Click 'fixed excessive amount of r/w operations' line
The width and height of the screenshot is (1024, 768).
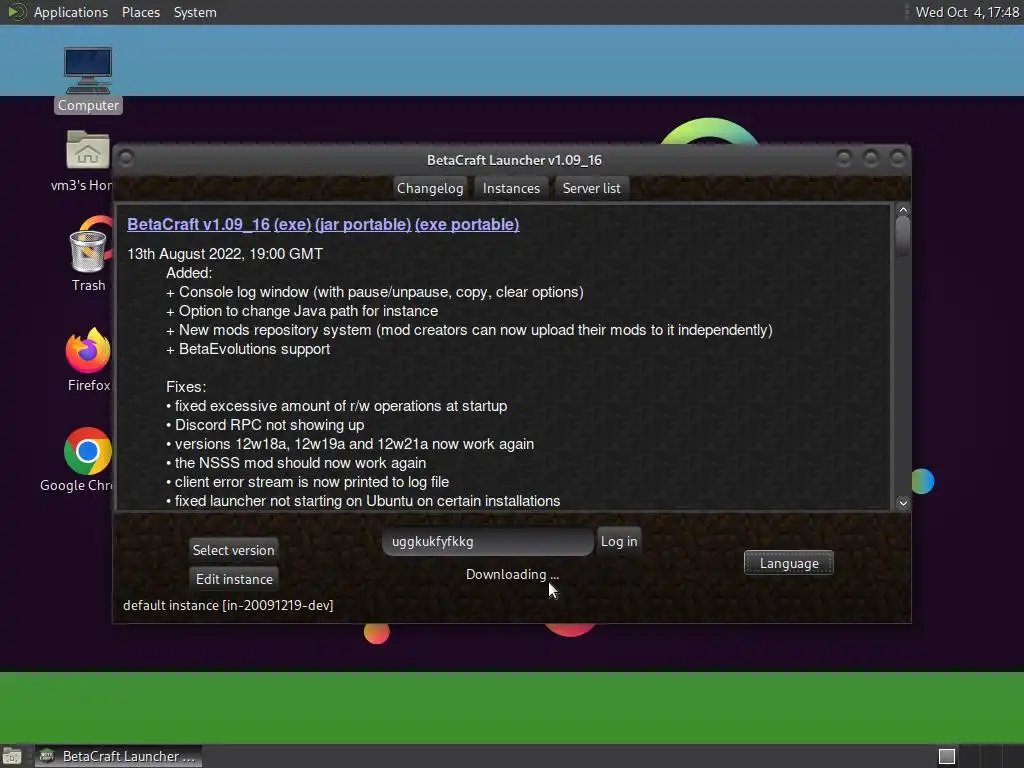[x=336, y=406]
